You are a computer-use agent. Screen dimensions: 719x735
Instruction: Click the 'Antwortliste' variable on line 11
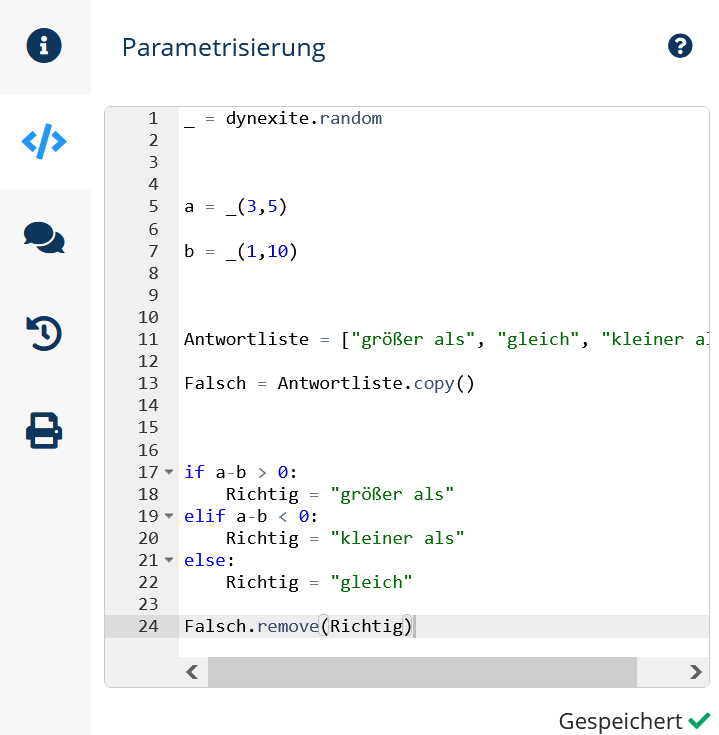(x=247, y=339)
